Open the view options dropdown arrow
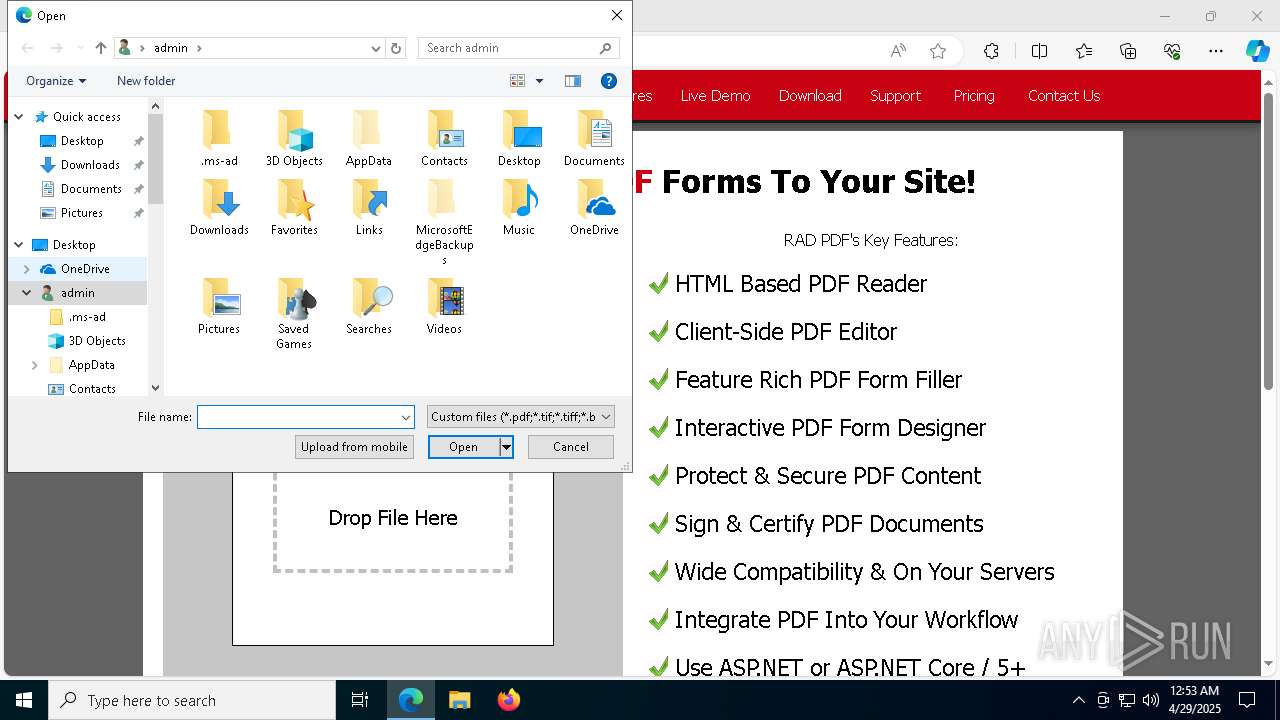This screenshot has width=1280, height=720. click(x=539, y=81)
